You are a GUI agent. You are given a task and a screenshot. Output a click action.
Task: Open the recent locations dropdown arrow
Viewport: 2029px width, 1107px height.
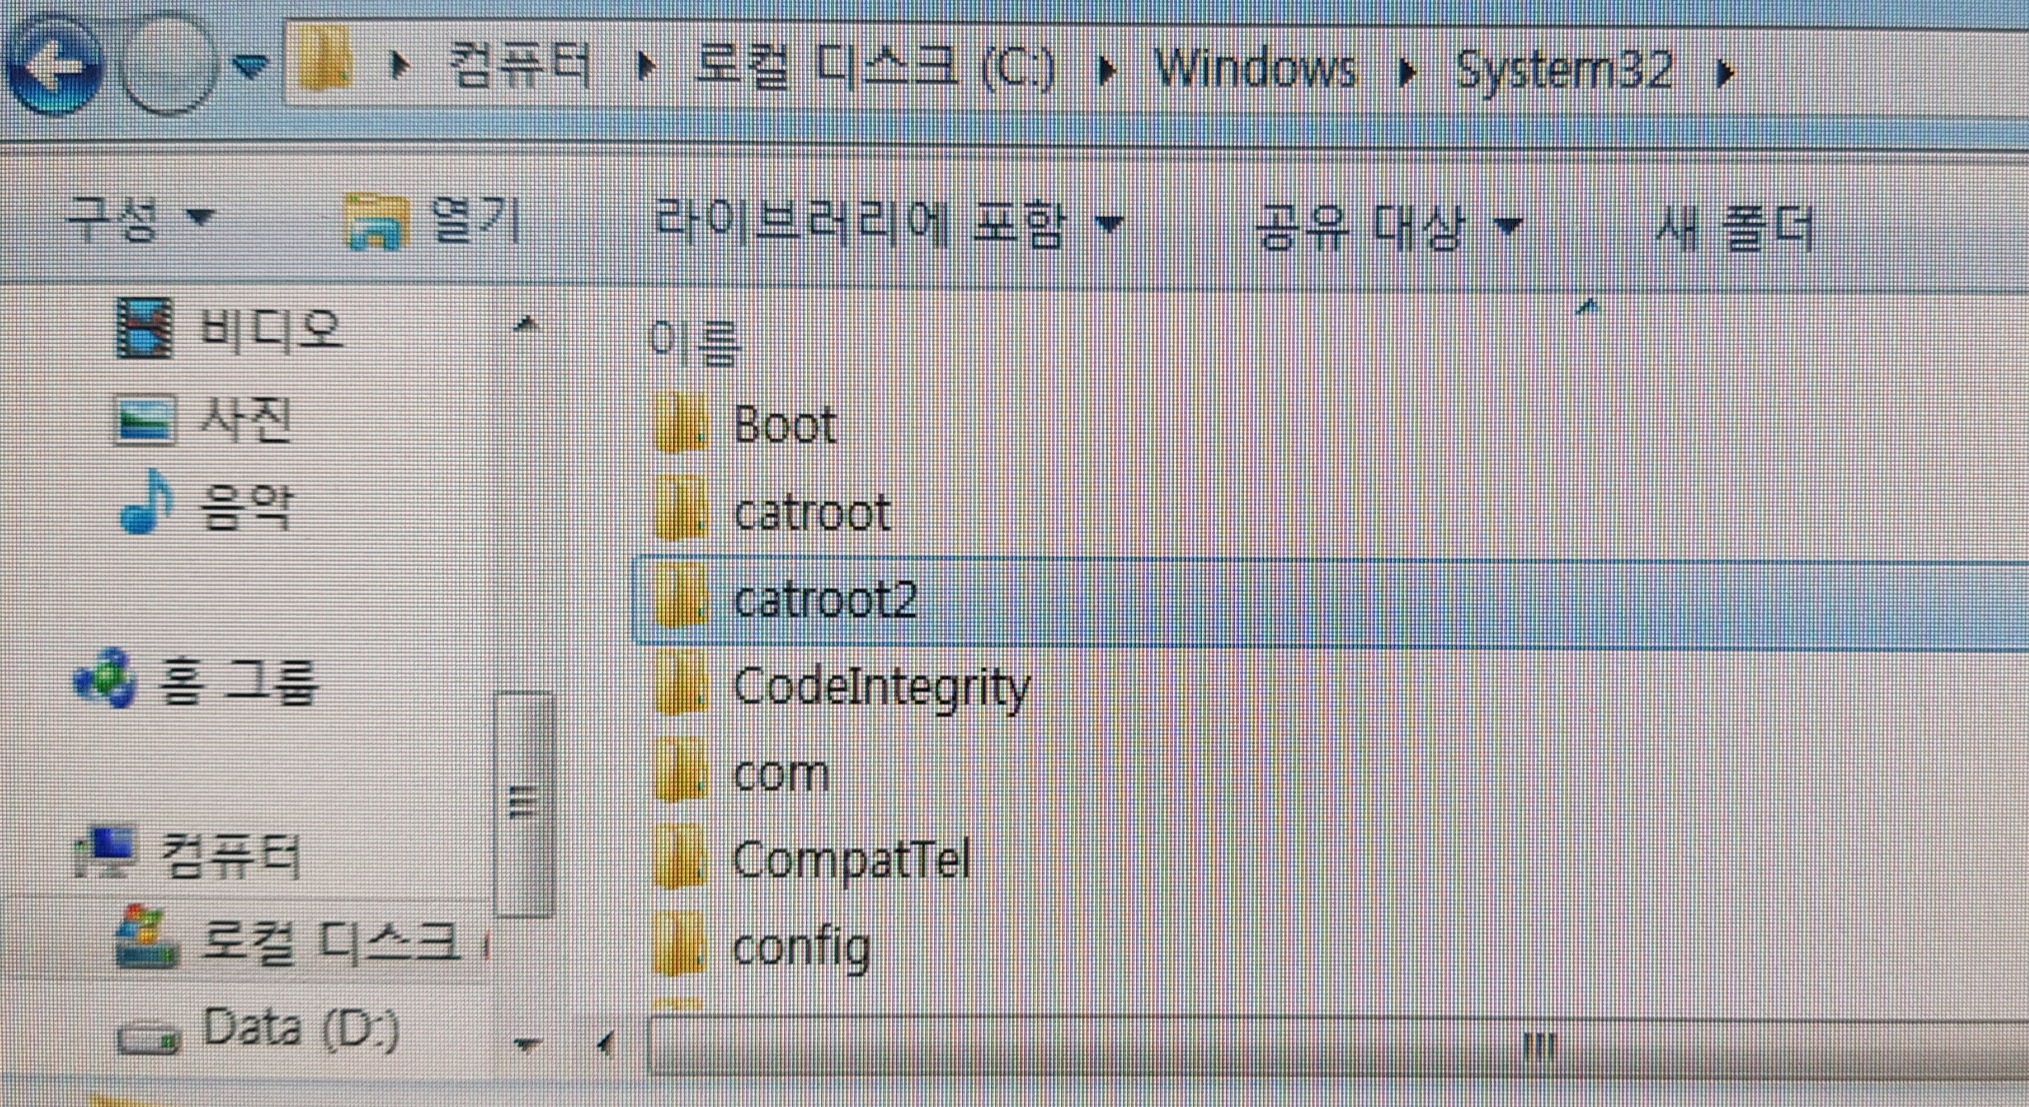(250, 67)
